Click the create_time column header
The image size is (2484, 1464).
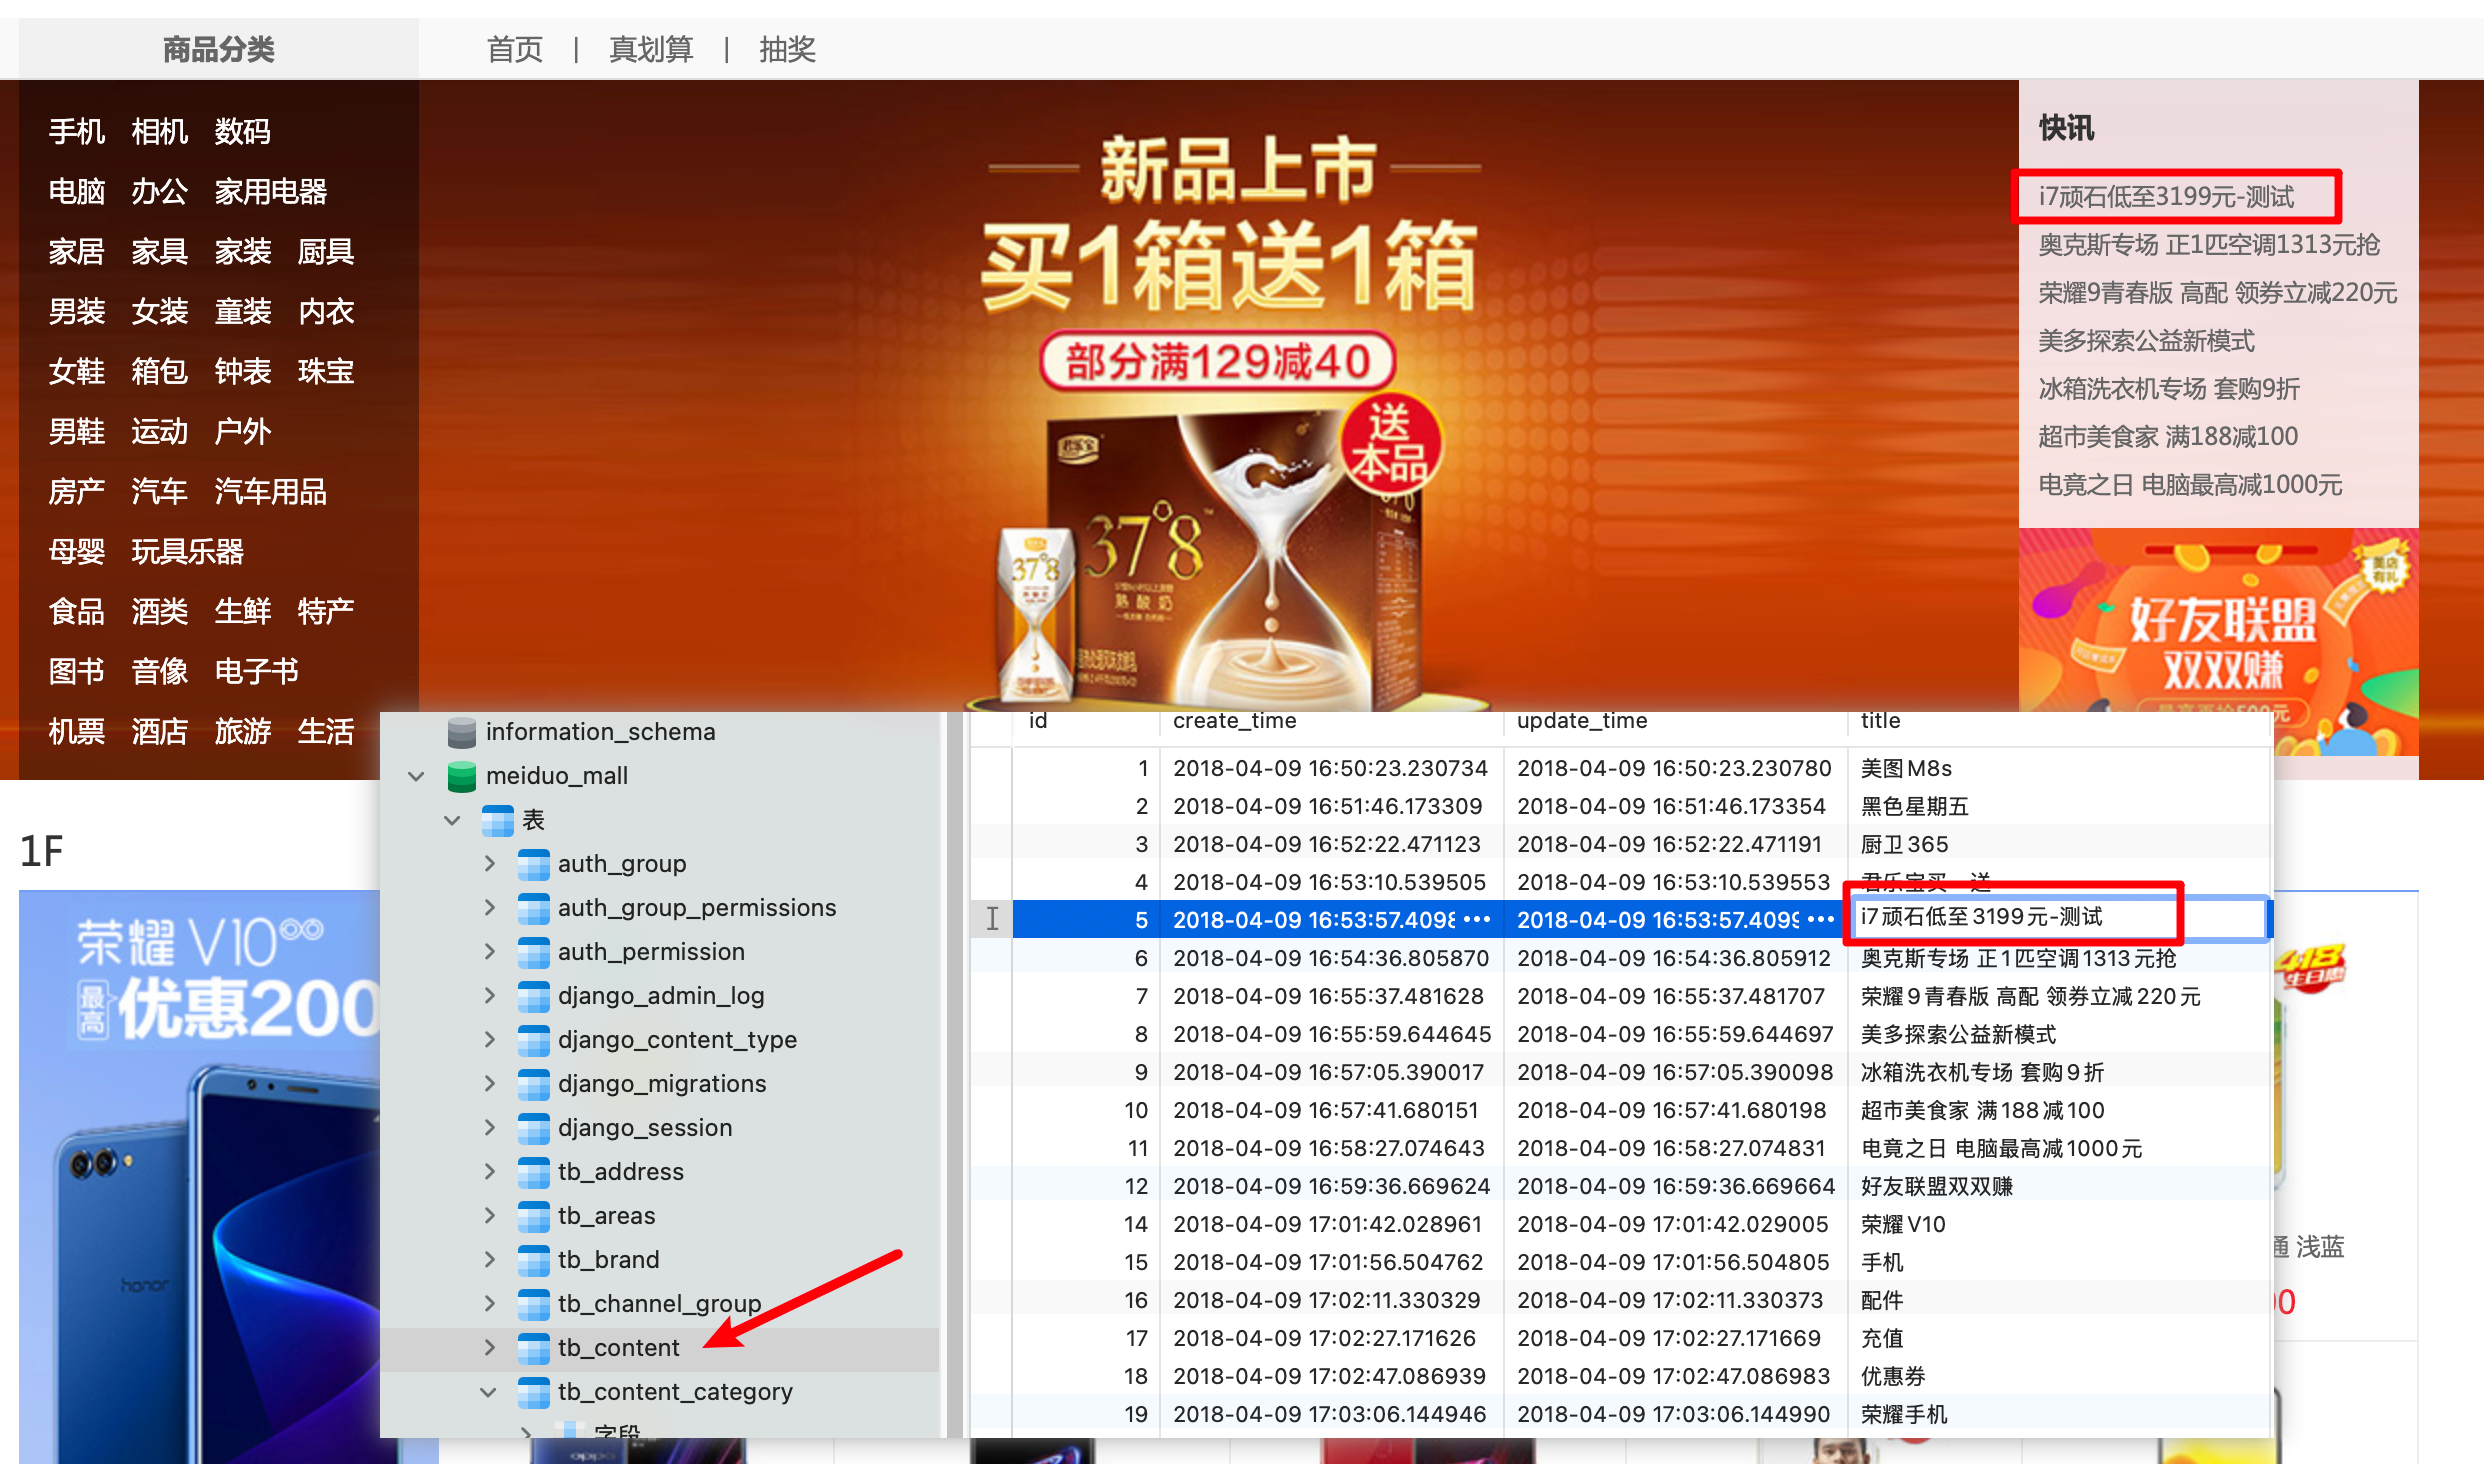click(1331, 722)
